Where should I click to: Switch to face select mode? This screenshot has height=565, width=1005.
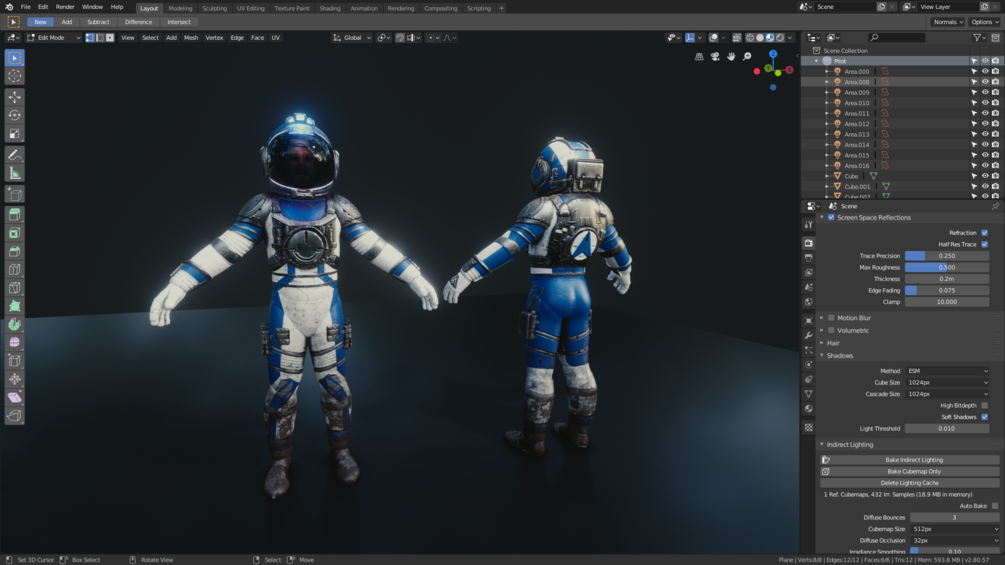(x=110, y=38)
